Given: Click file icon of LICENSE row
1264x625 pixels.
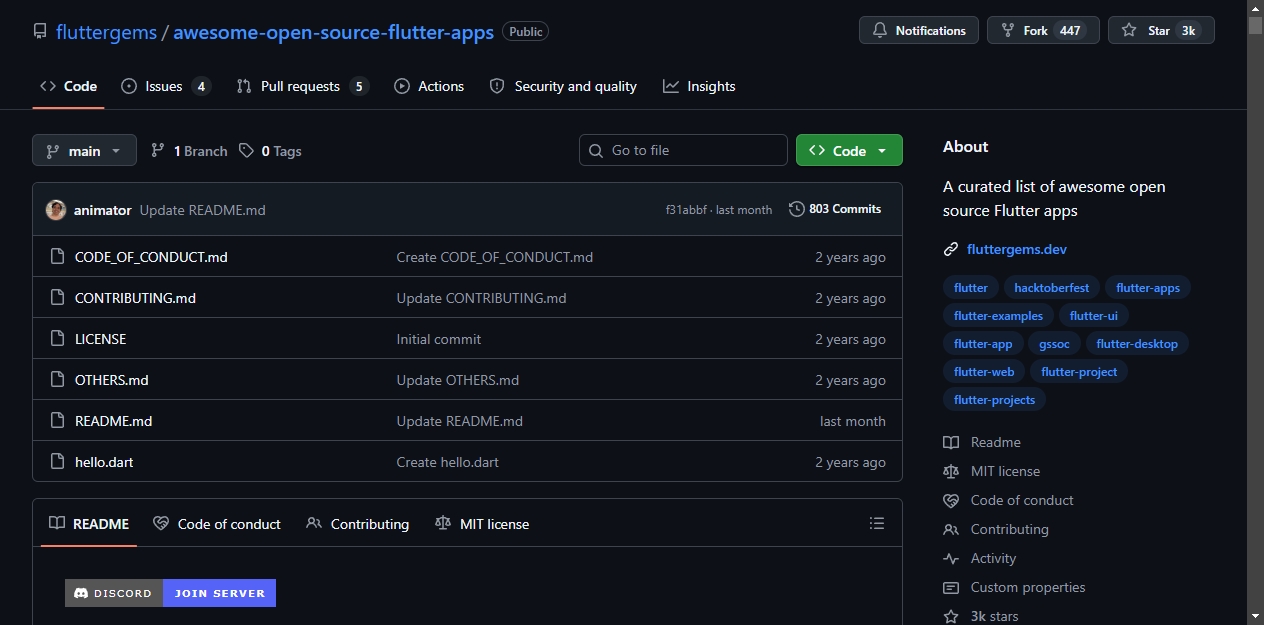Looking at the screenshot, I should pyautogui.click(x=57, y=339).
